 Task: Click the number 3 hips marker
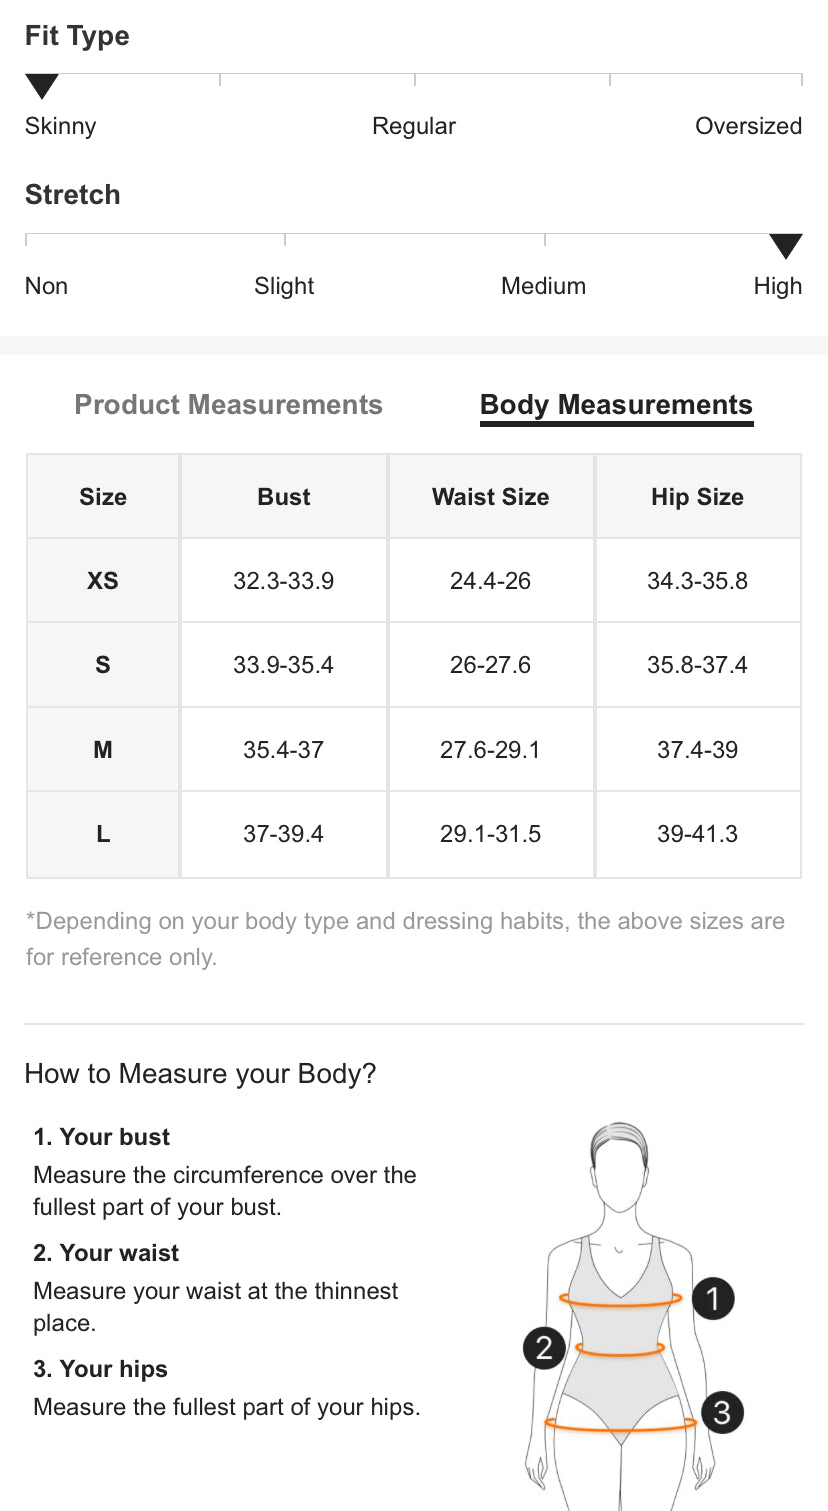(x=722, y=1412)
